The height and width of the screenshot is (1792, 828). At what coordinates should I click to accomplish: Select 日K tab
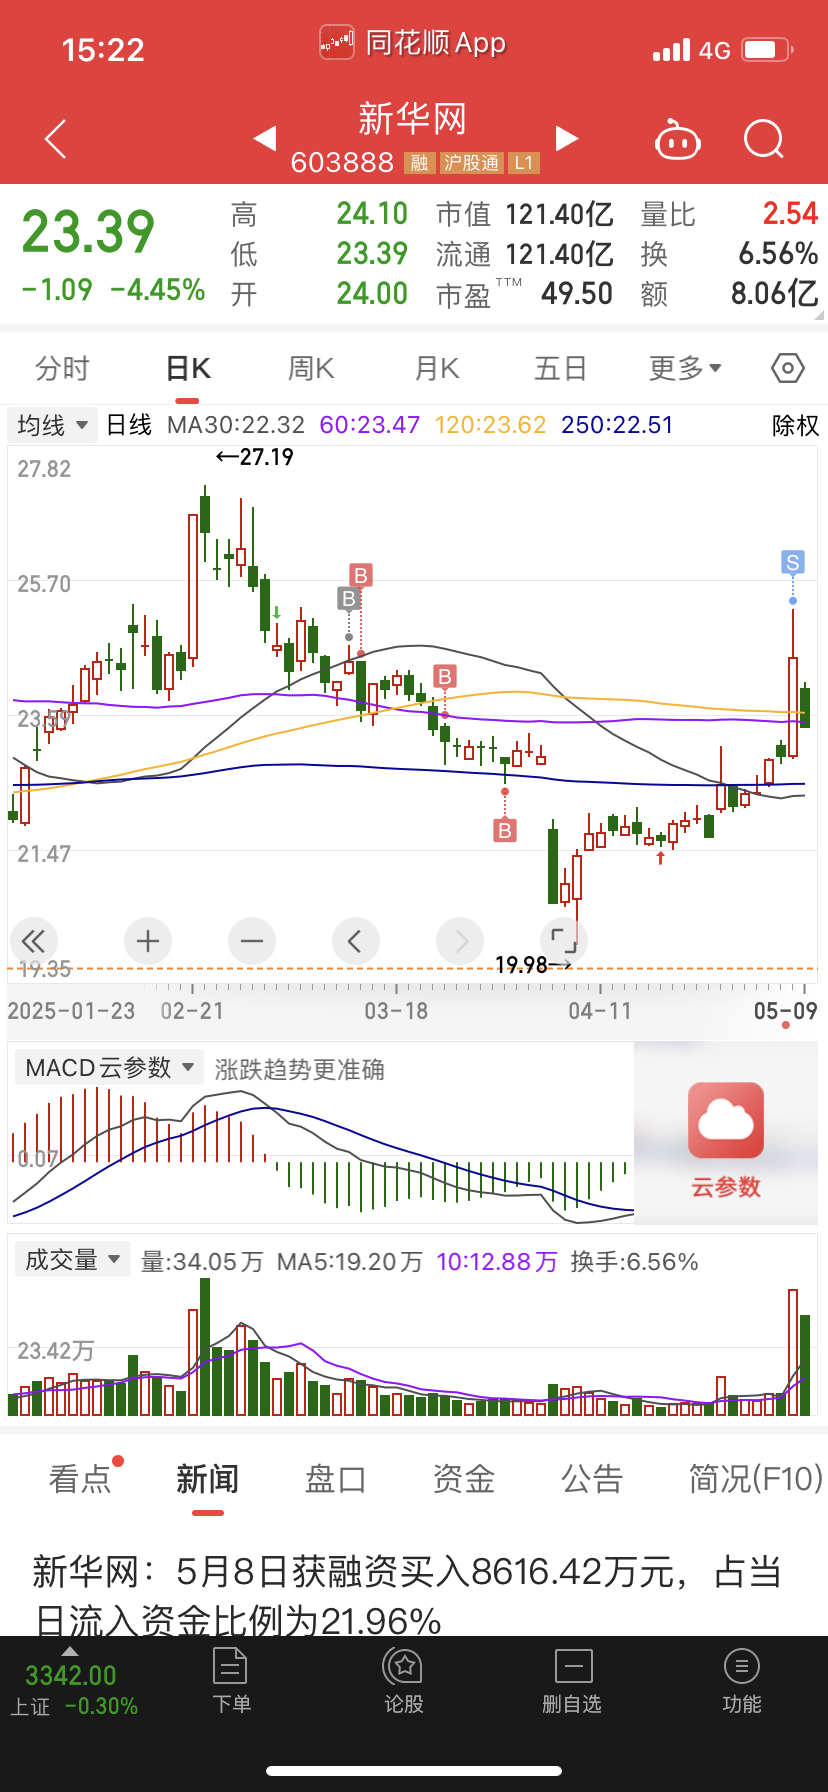pos(188,368)
